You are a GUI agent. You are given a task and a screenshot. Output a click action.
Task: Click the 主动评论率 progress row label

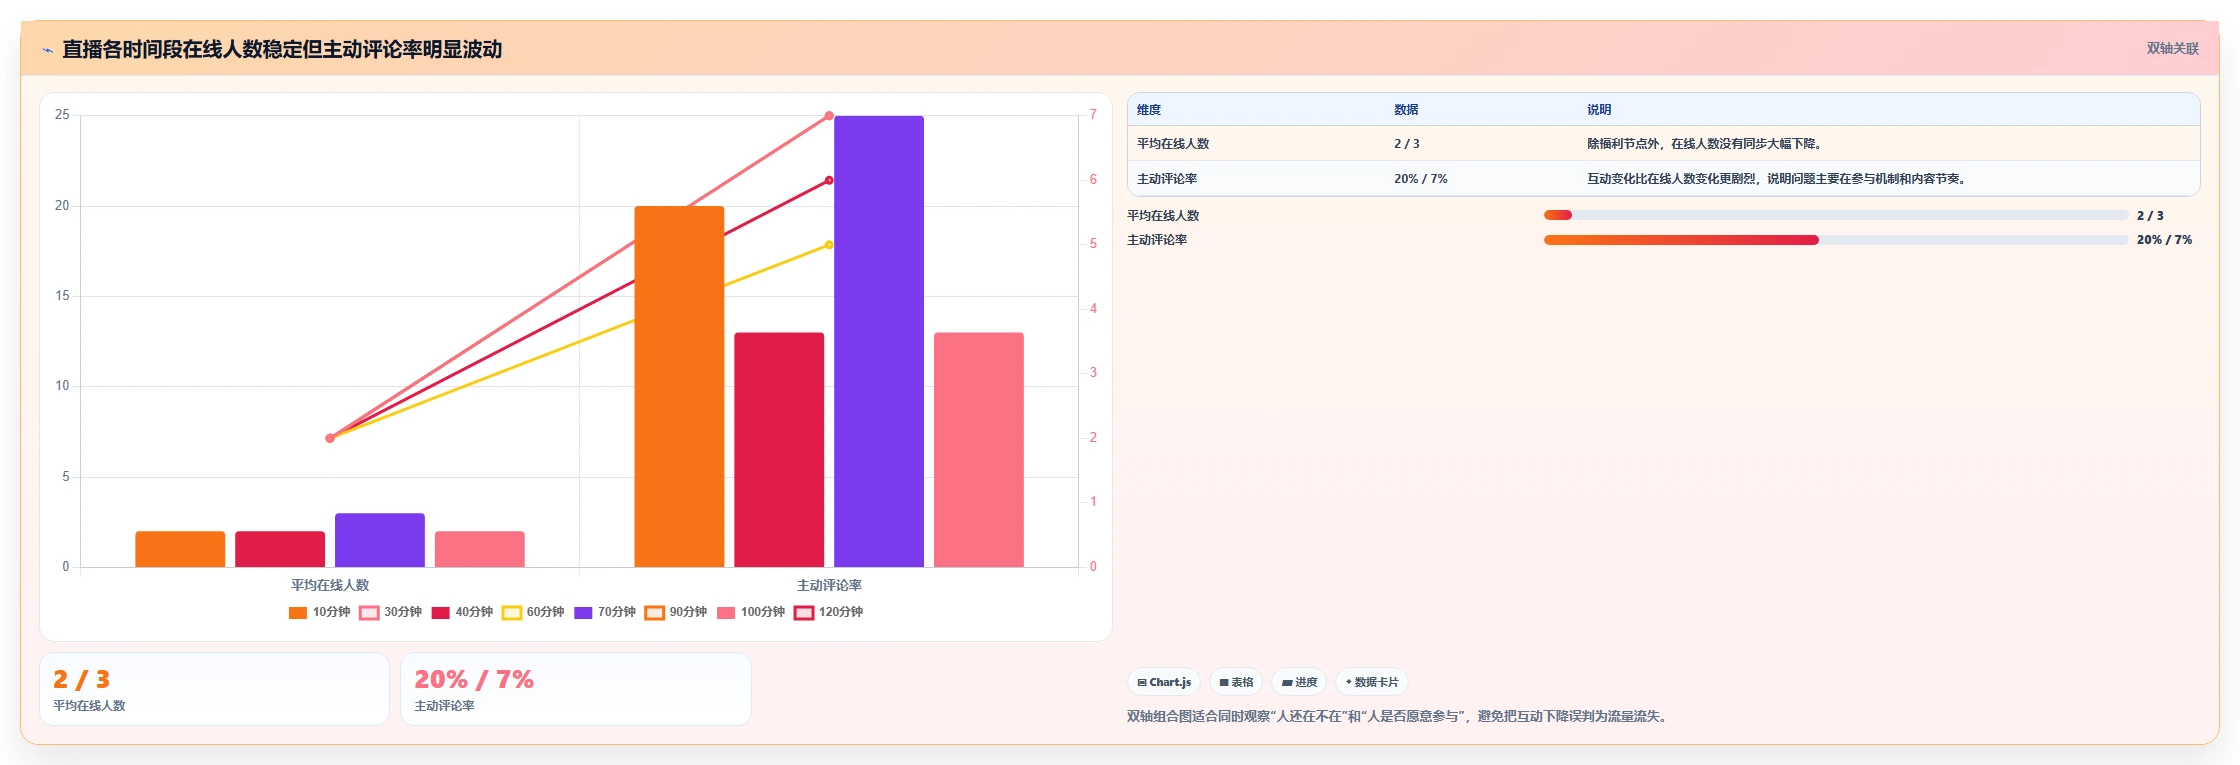click(x=1157, y=240)
